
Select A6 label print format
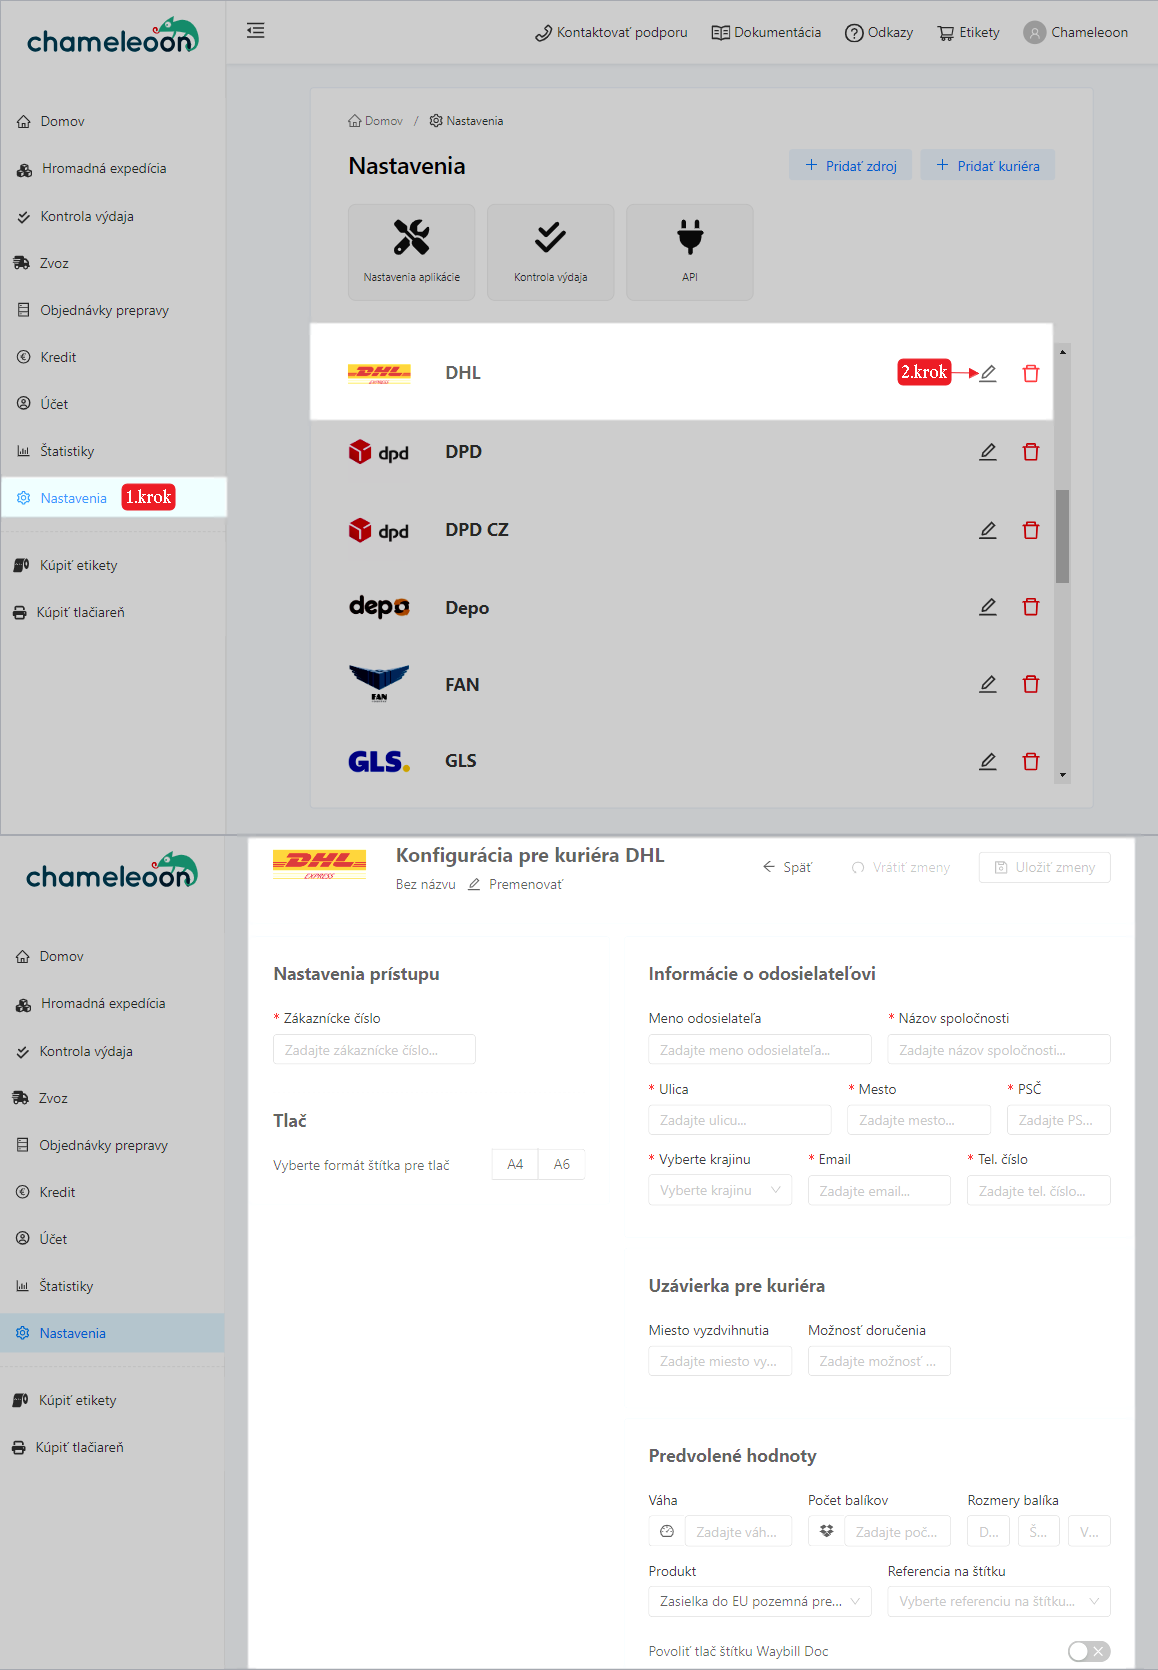(x=561, y=1164)
